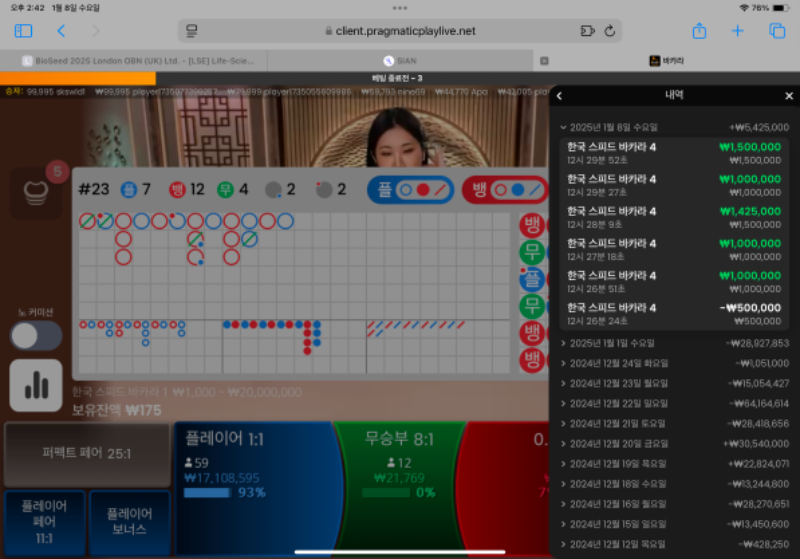The image size is (800, 559).
Task: Bet on Player Pair 11:1
Action: coord(44,522)
